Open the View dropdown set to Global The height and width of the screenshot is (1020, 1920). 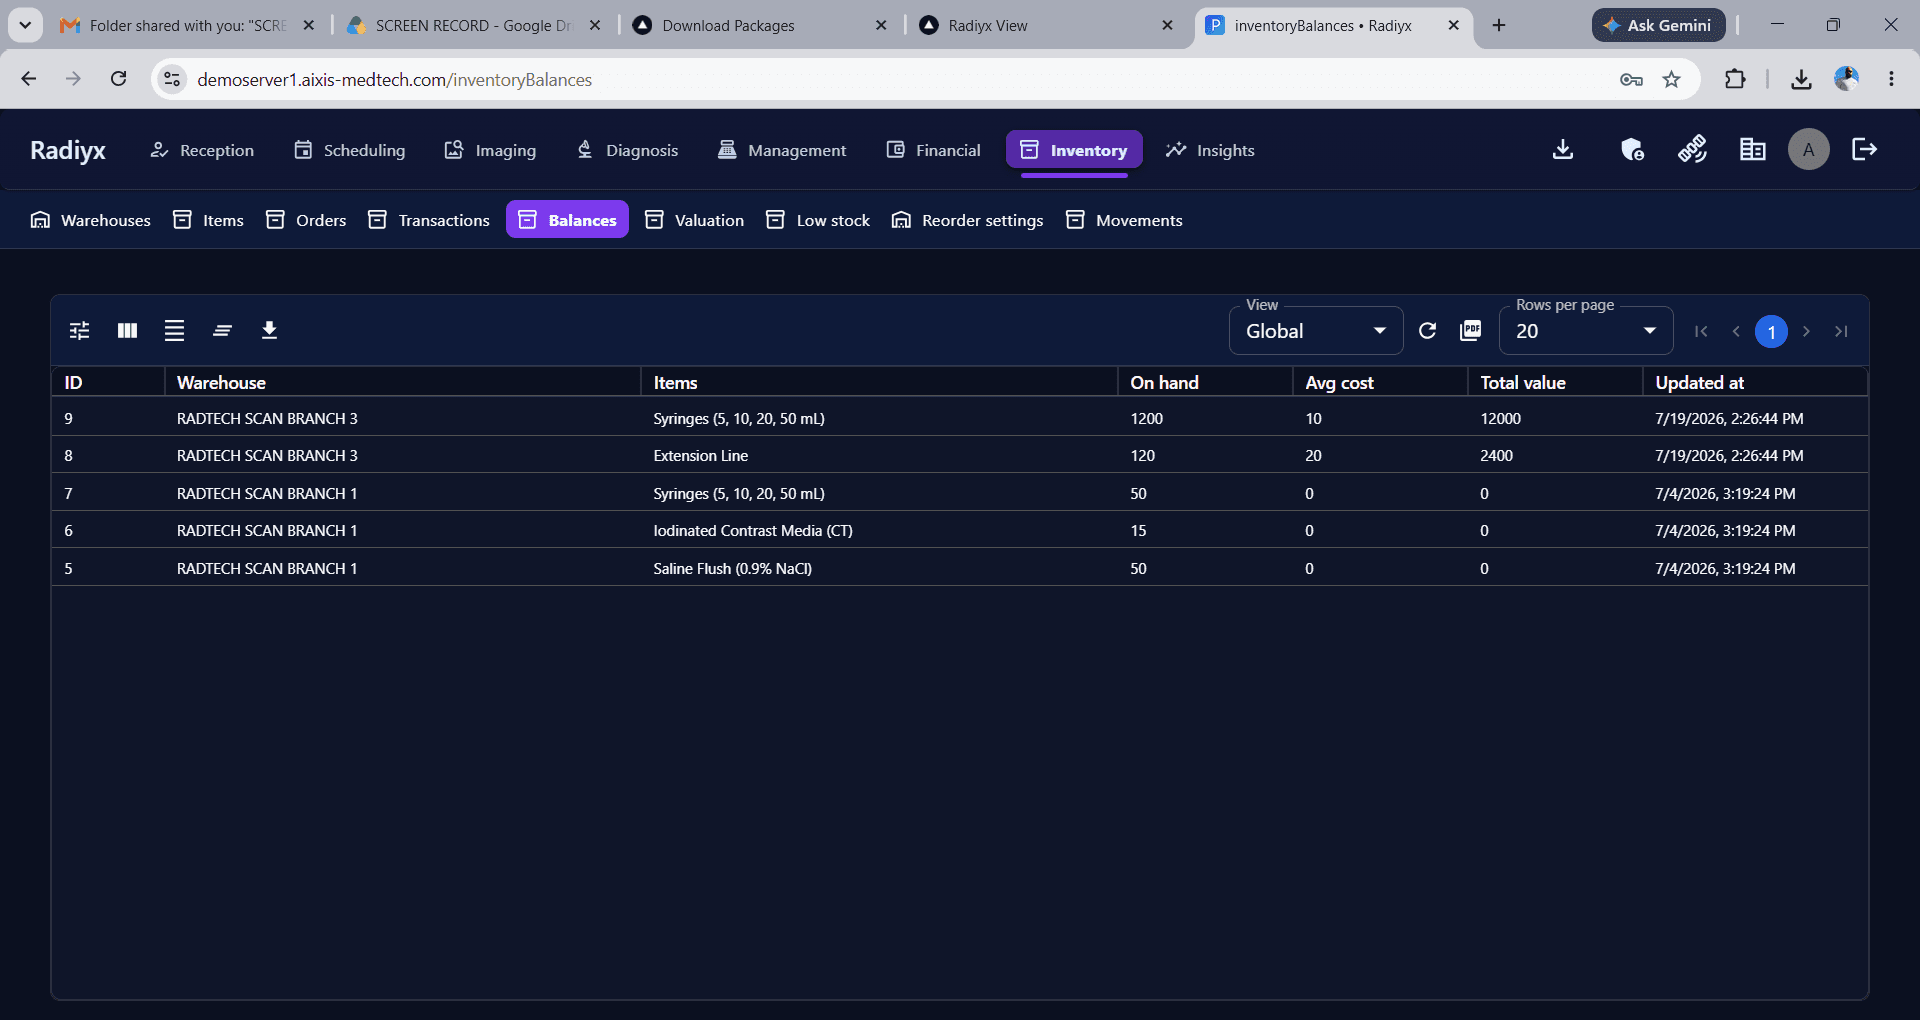point(1315,331)
